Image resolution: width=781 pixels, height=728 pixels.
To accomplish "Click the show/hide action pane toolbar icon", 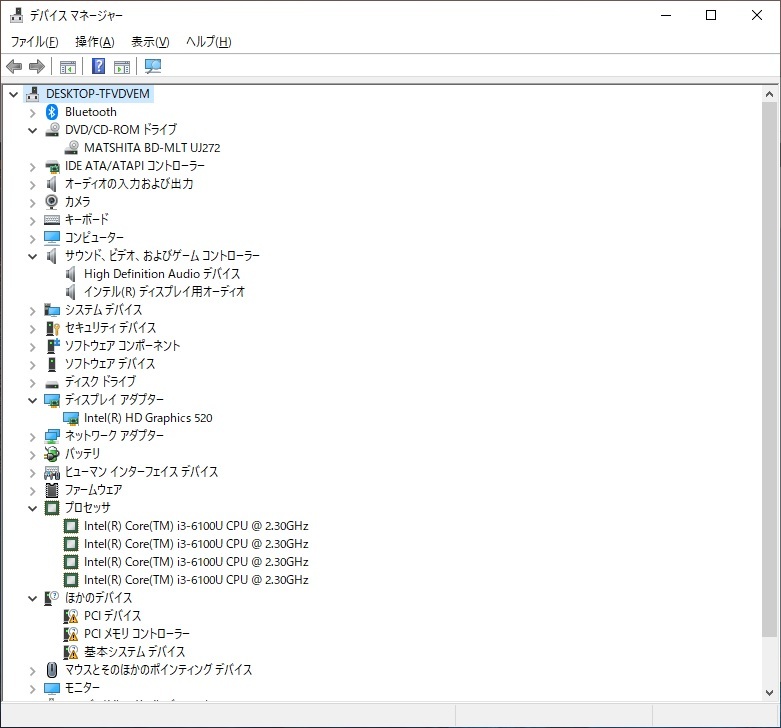I will pyautogui.click(x=122, y=67).
